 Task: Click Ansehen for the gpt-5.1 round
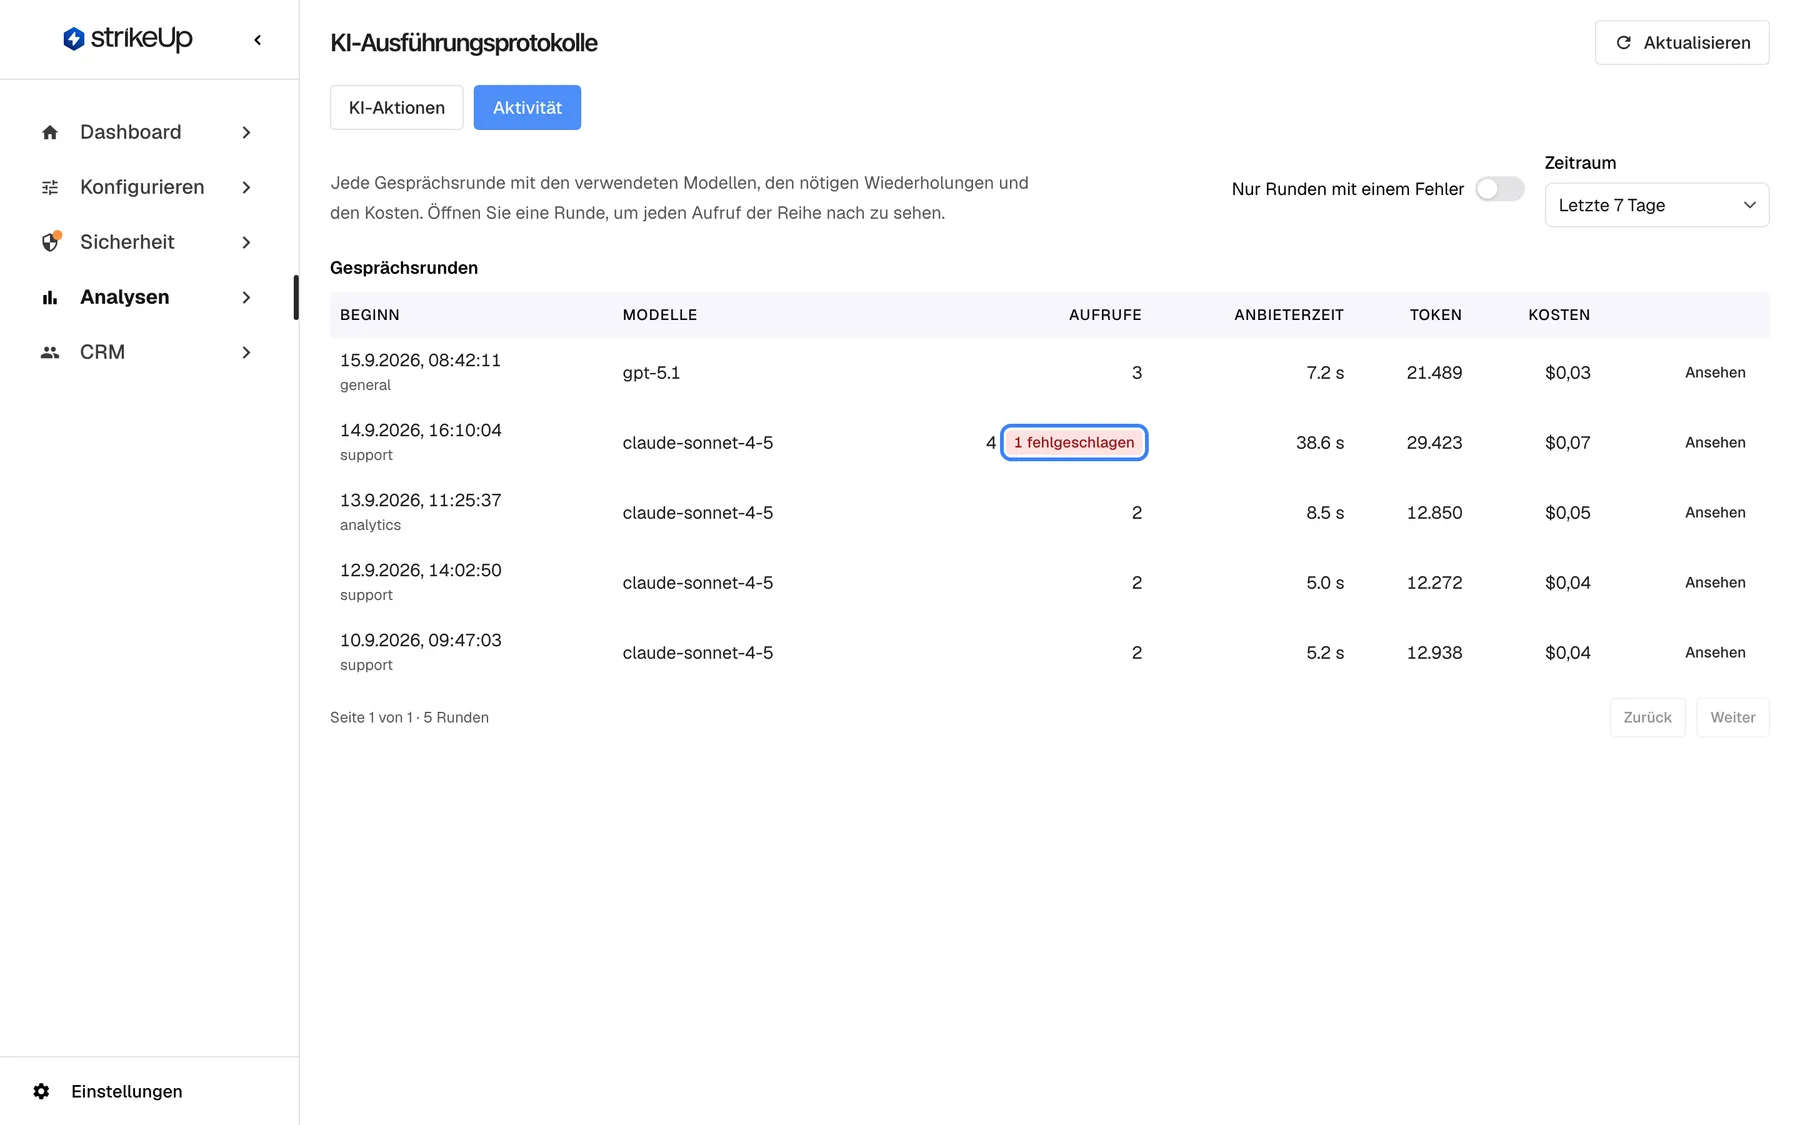(1715, 372)
